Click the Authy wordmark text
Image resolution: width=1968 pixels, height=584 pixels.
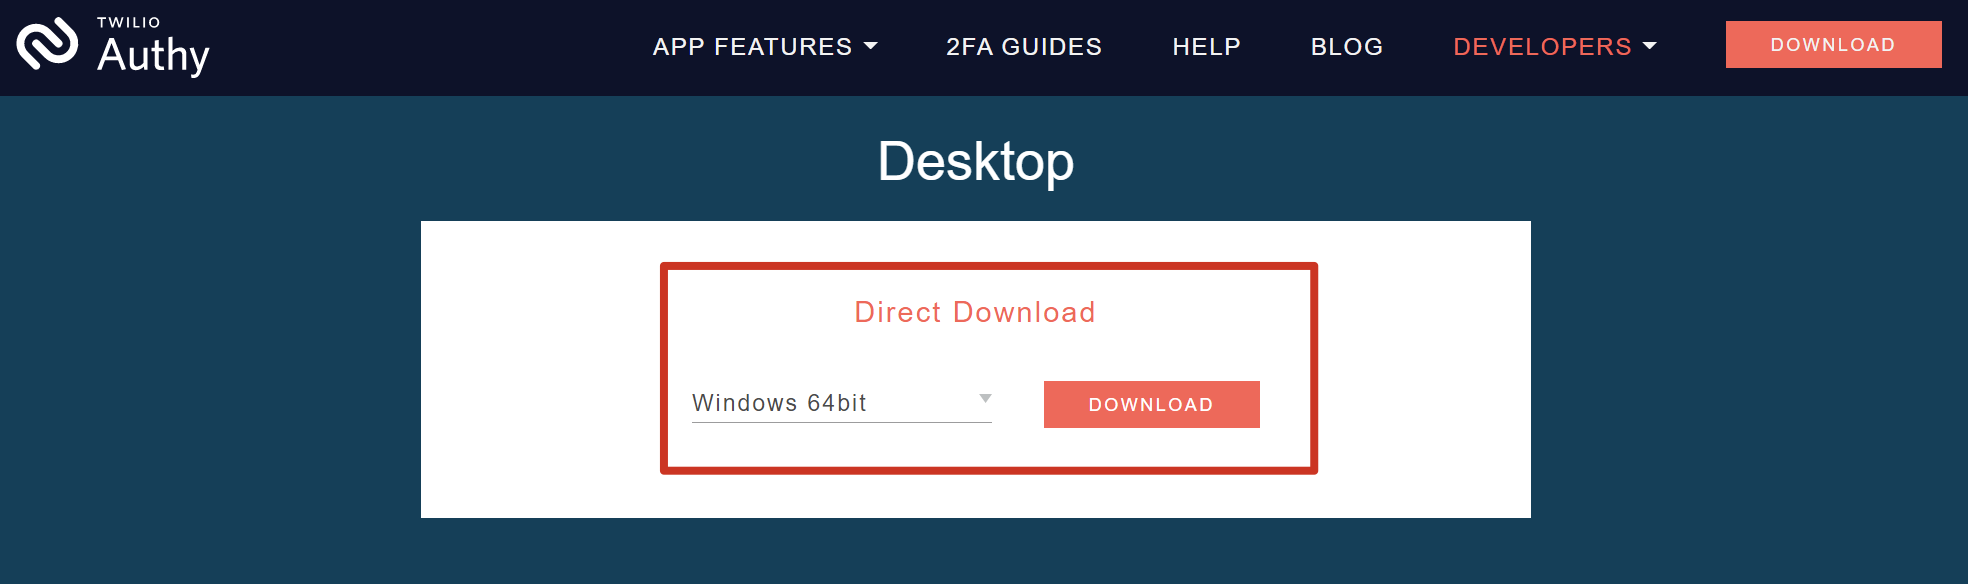pos(153,55)
